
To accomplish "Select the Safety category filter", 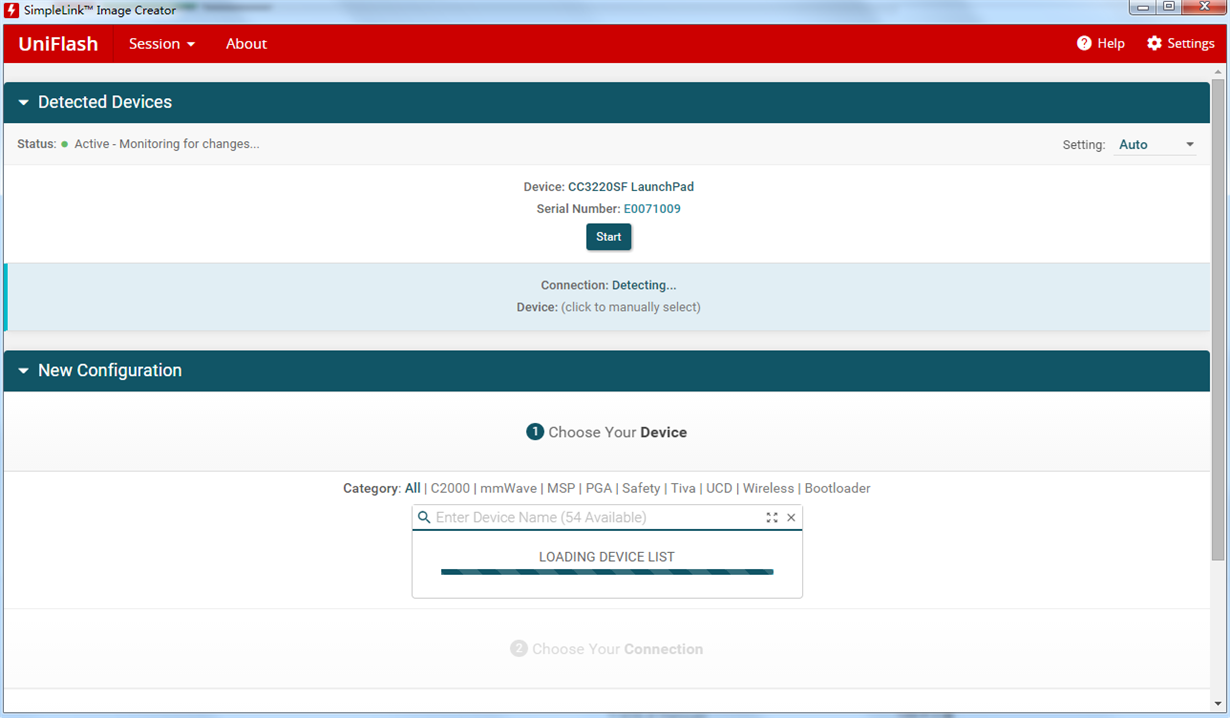I will pos(641,488).
